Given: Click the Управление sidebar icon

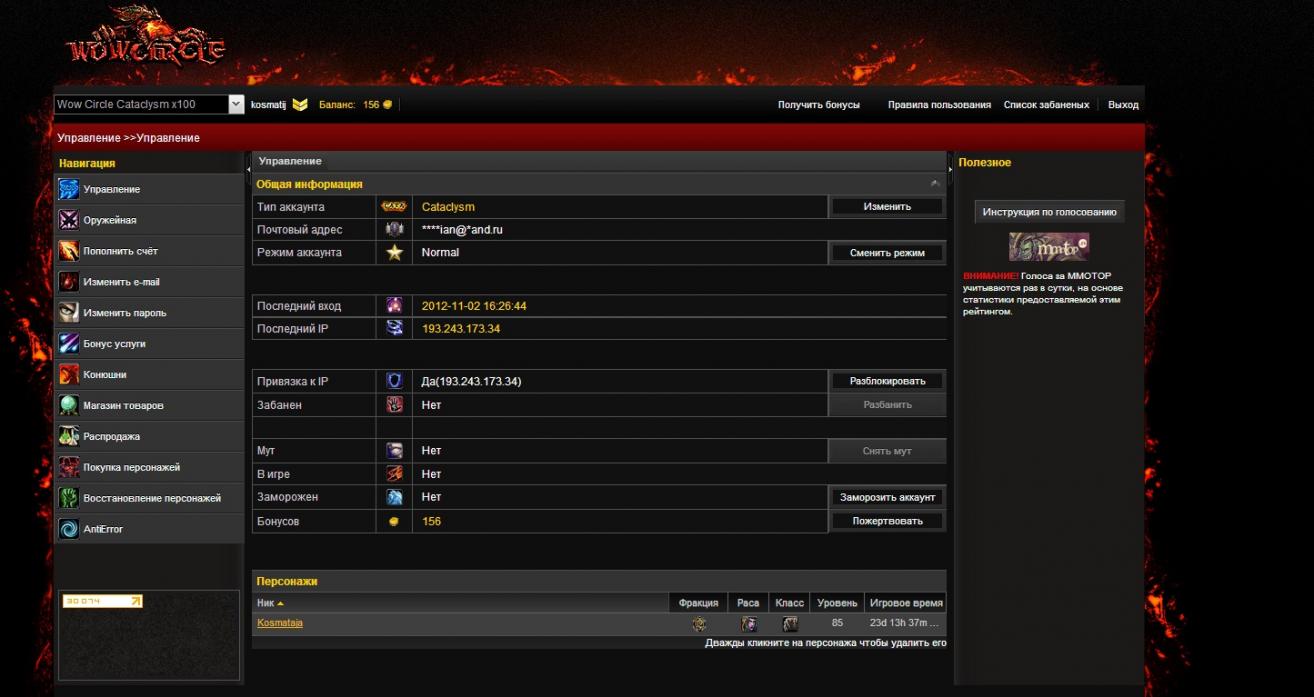Looking at the screenshot, I should coord(69,189).
